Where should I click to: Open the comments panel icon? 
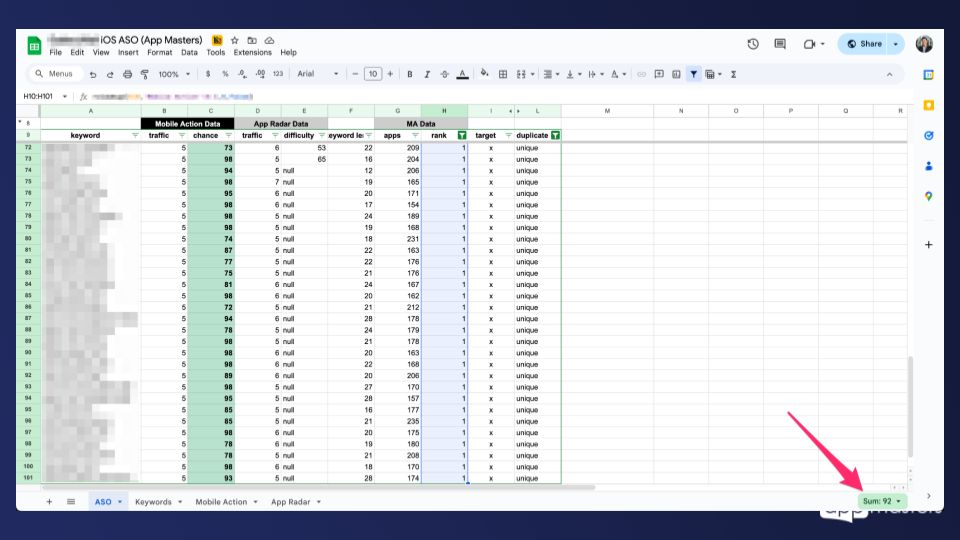pyautogui.click(x=780, y=44)
